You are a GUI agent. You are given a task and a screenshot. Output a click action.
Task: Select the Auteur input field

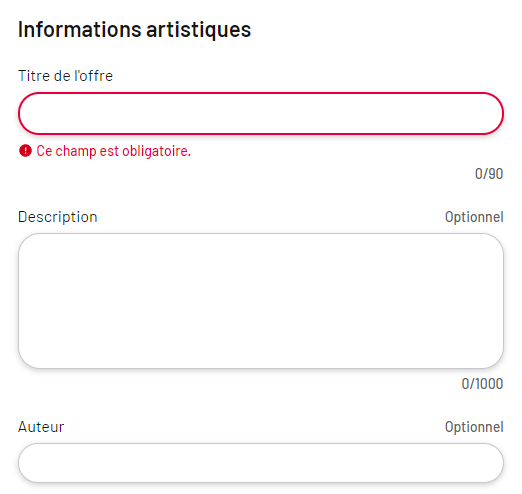point(261,463)
